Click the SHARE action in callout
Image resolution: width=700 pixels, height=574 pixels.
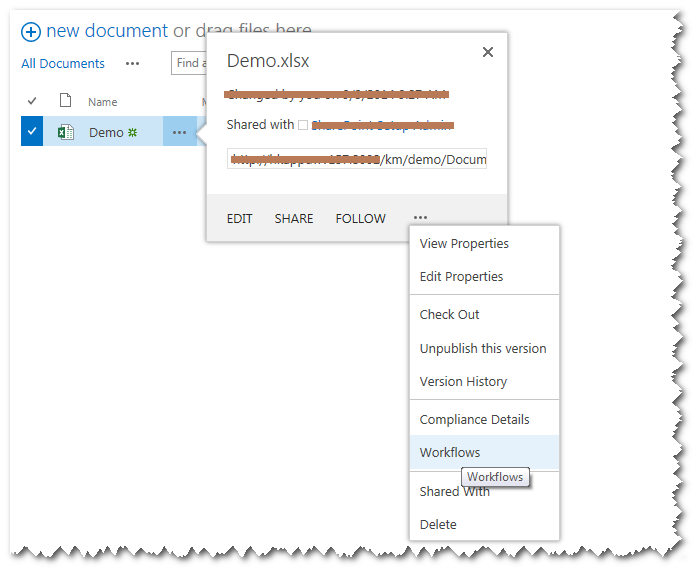pos(294,219)
